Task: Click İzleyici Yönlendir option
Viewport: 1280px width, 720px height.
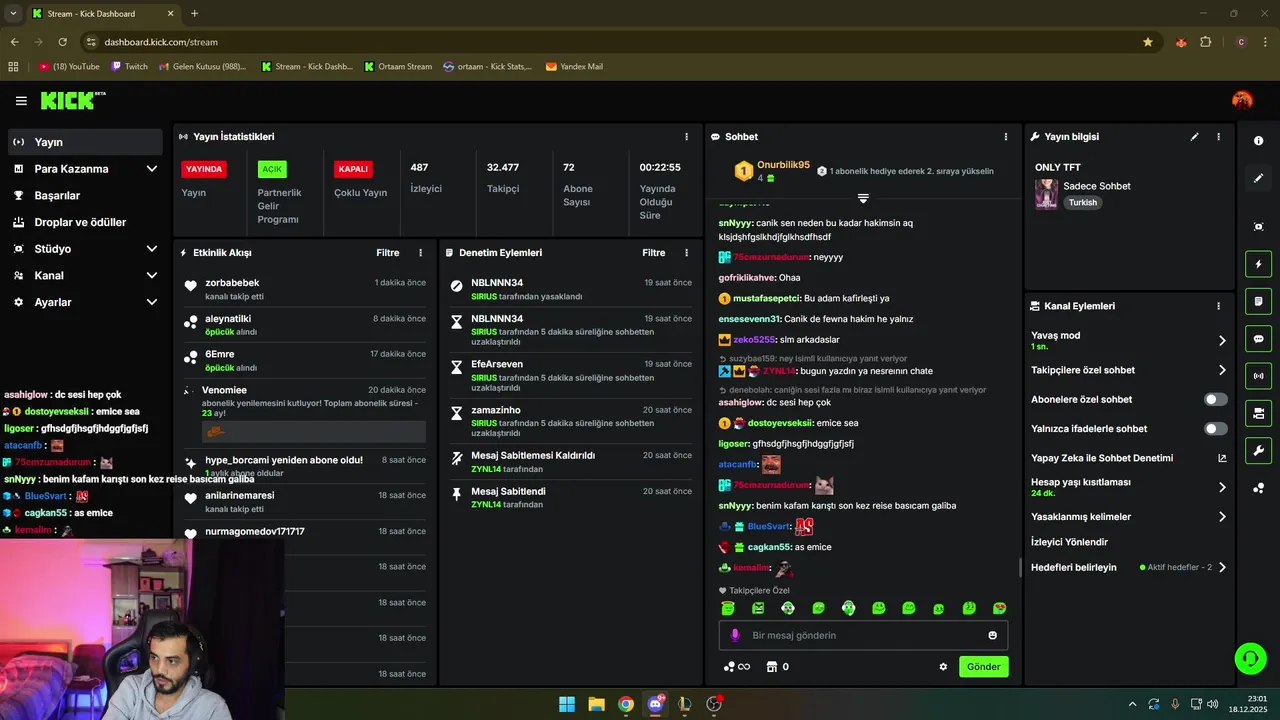Action: (1070, 542)
